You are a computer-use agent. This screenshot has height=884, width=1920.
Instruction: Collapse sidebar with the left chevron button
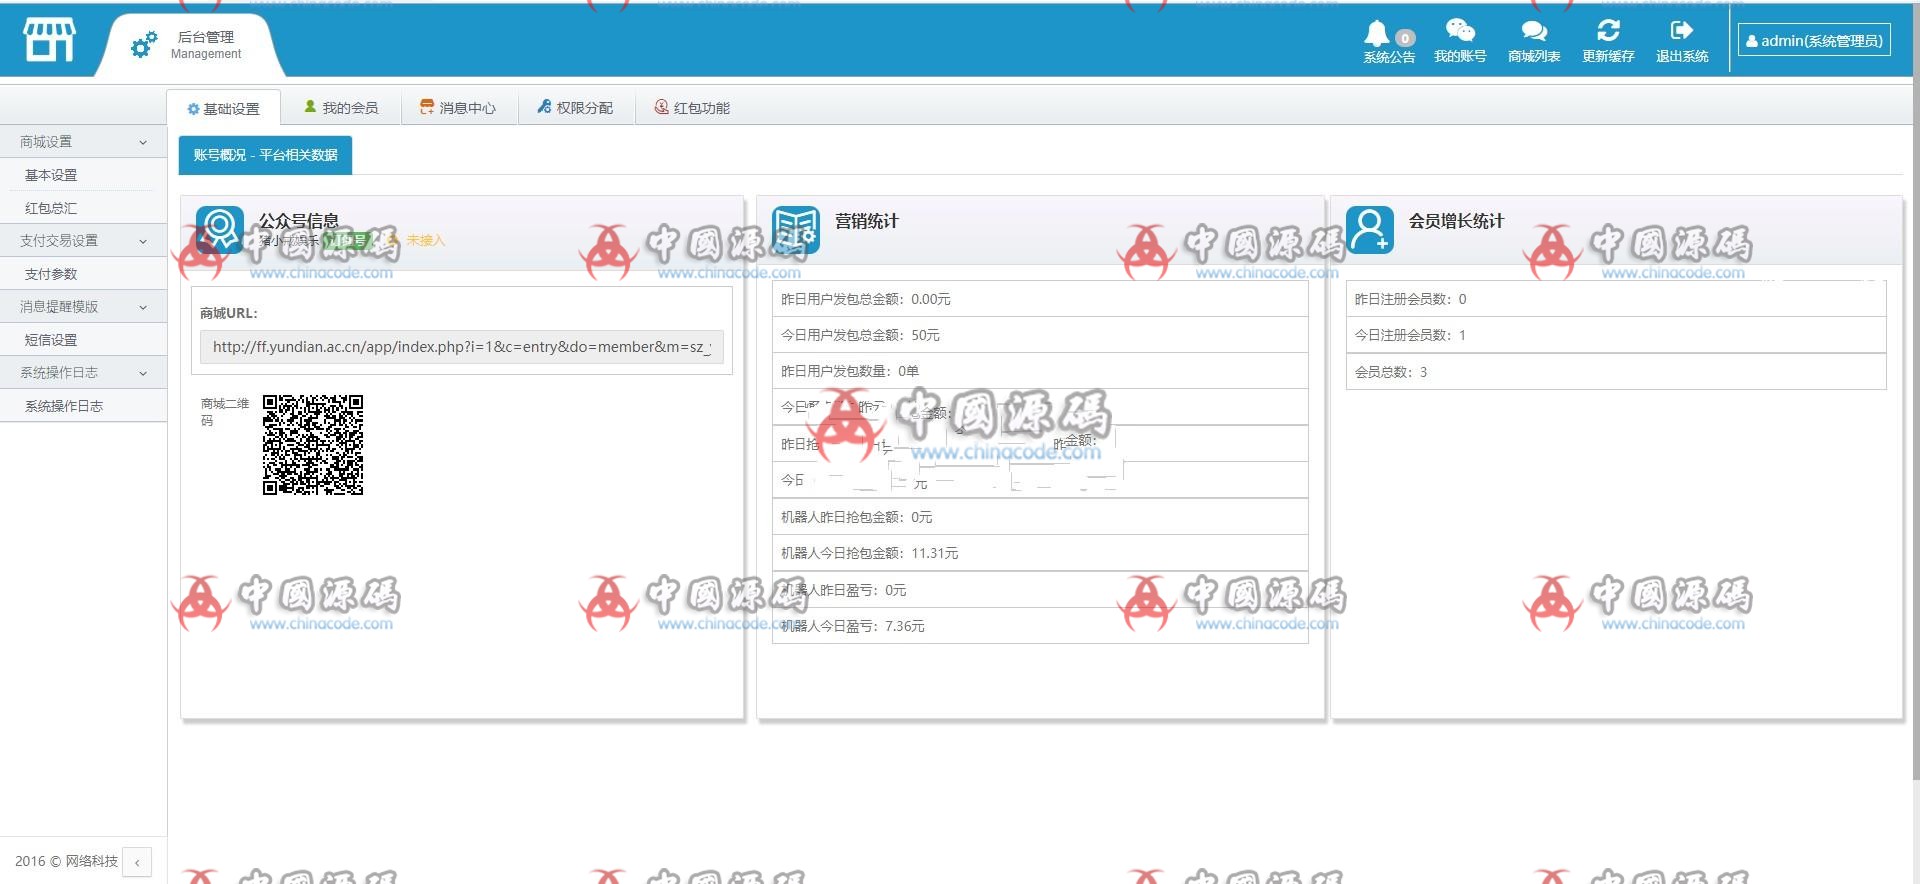click(x=137, y=861)
